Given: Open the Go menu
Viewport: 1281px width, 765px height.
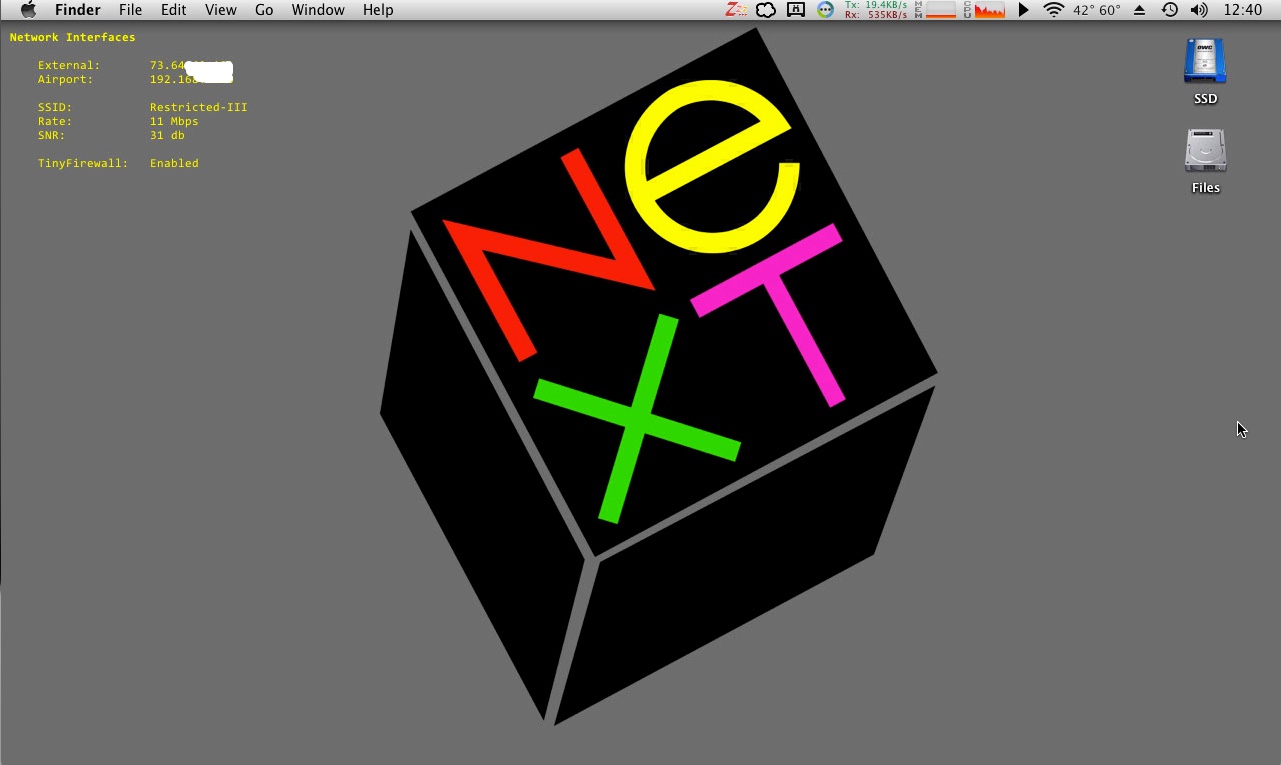Looking at the screenshot, I should (x=264, y=10).
